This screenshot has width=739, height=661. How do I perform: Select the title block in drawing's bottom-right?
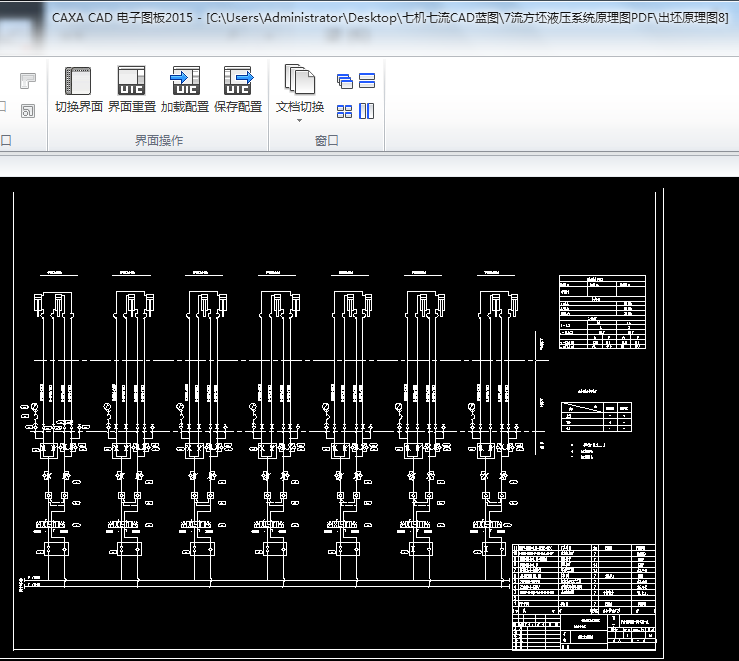pyautogui.click(x=583, y=631)
